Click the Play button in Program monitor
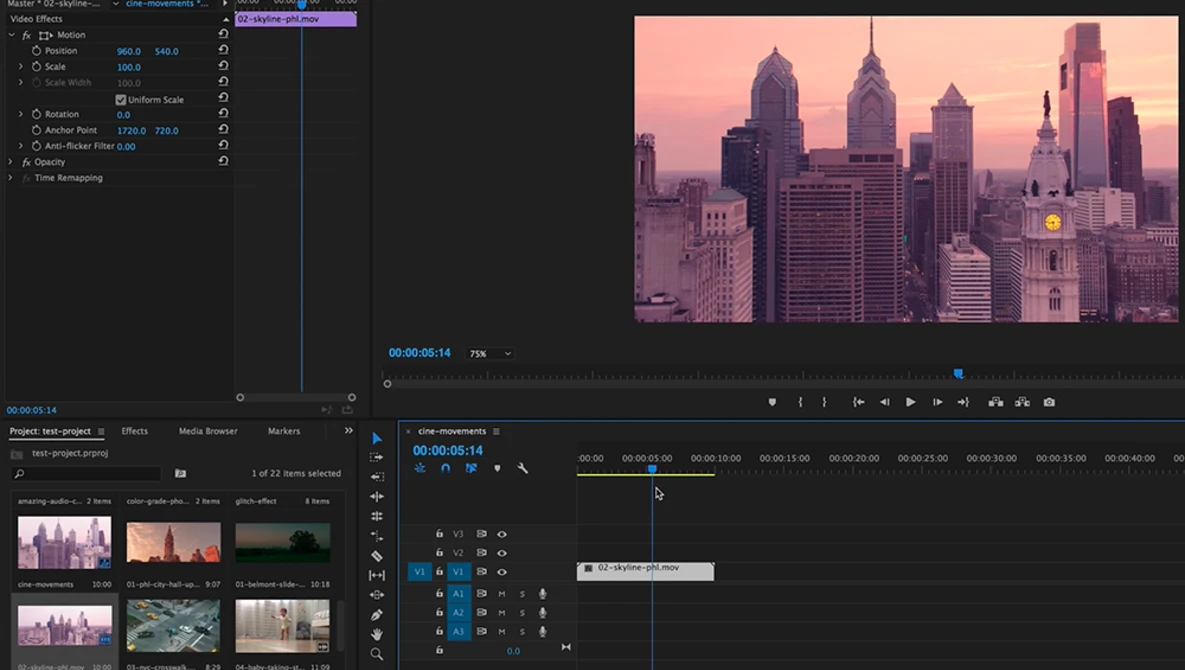The height and width of the screenshot is (670, 1185). (911, 403)
